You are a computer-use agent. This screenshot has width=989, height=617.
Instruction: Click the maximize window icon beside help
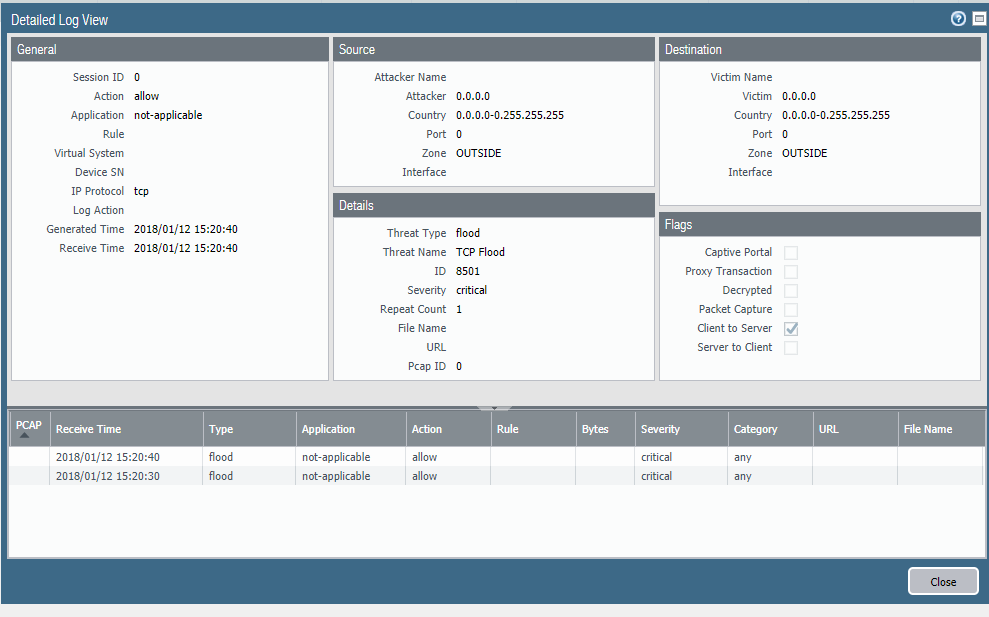[979, 19]
